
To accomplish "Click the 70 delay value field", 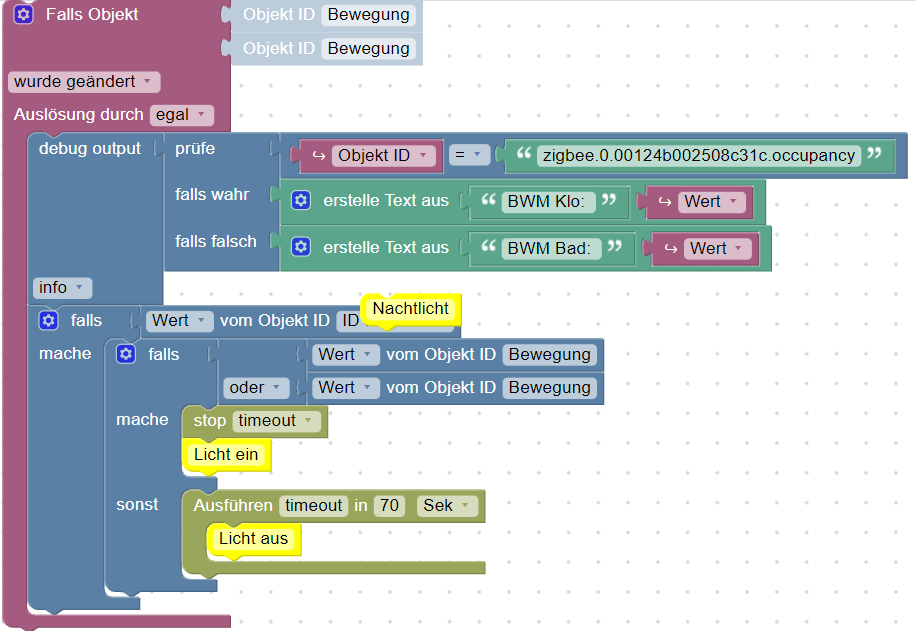I will click(389, 505).
